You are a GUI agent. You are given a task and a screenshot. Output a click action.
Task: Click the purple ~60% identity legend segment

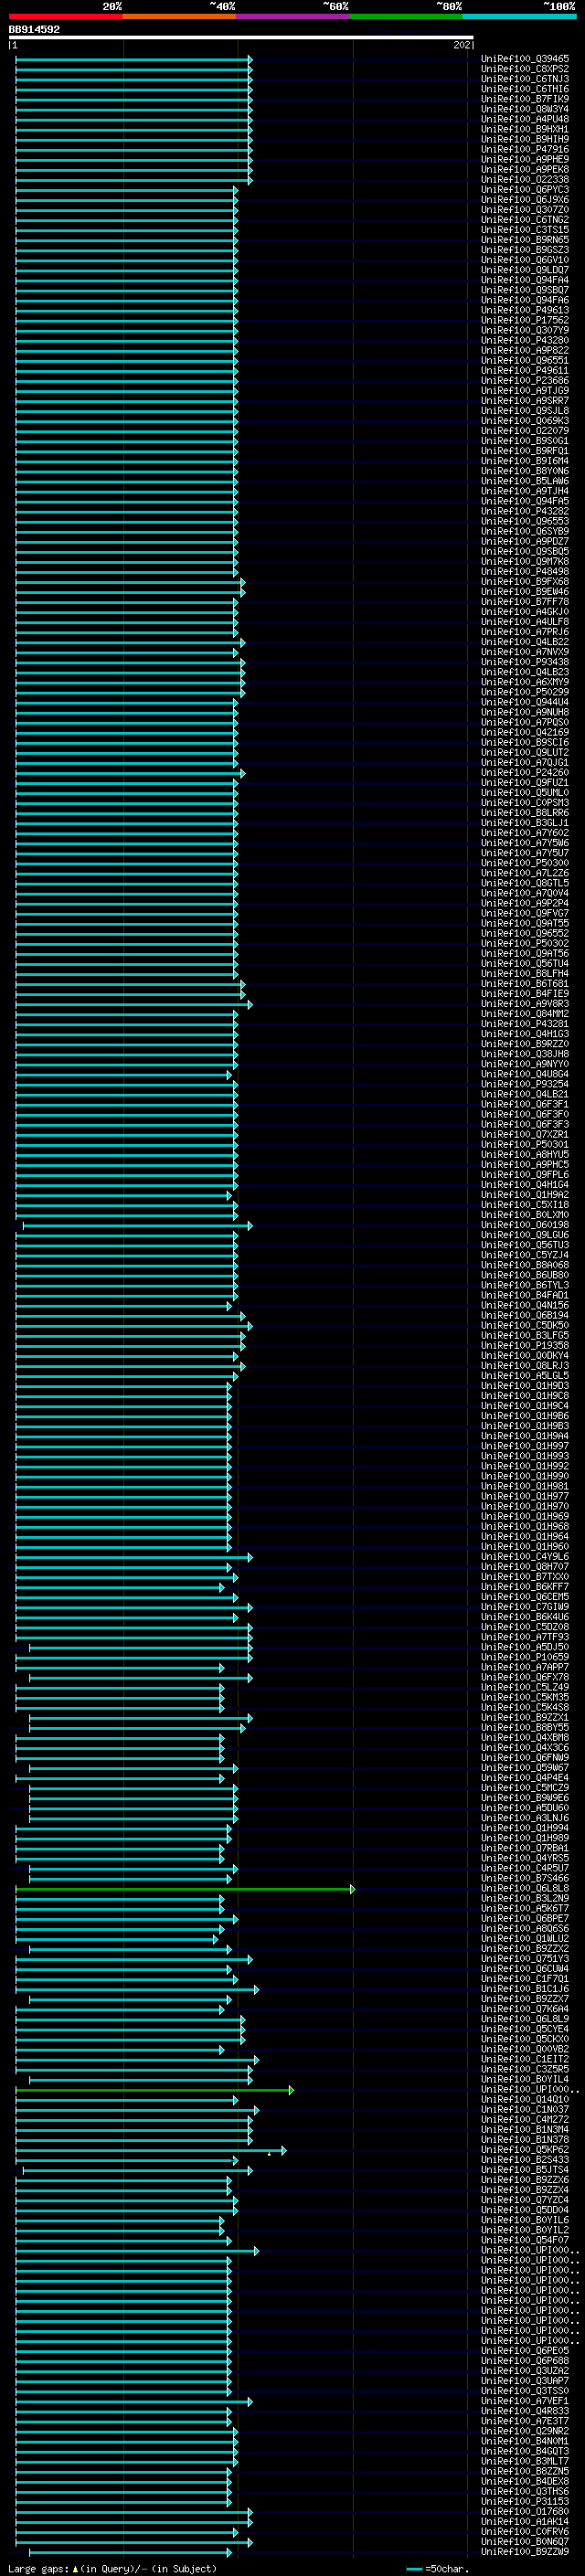(293, 16)
